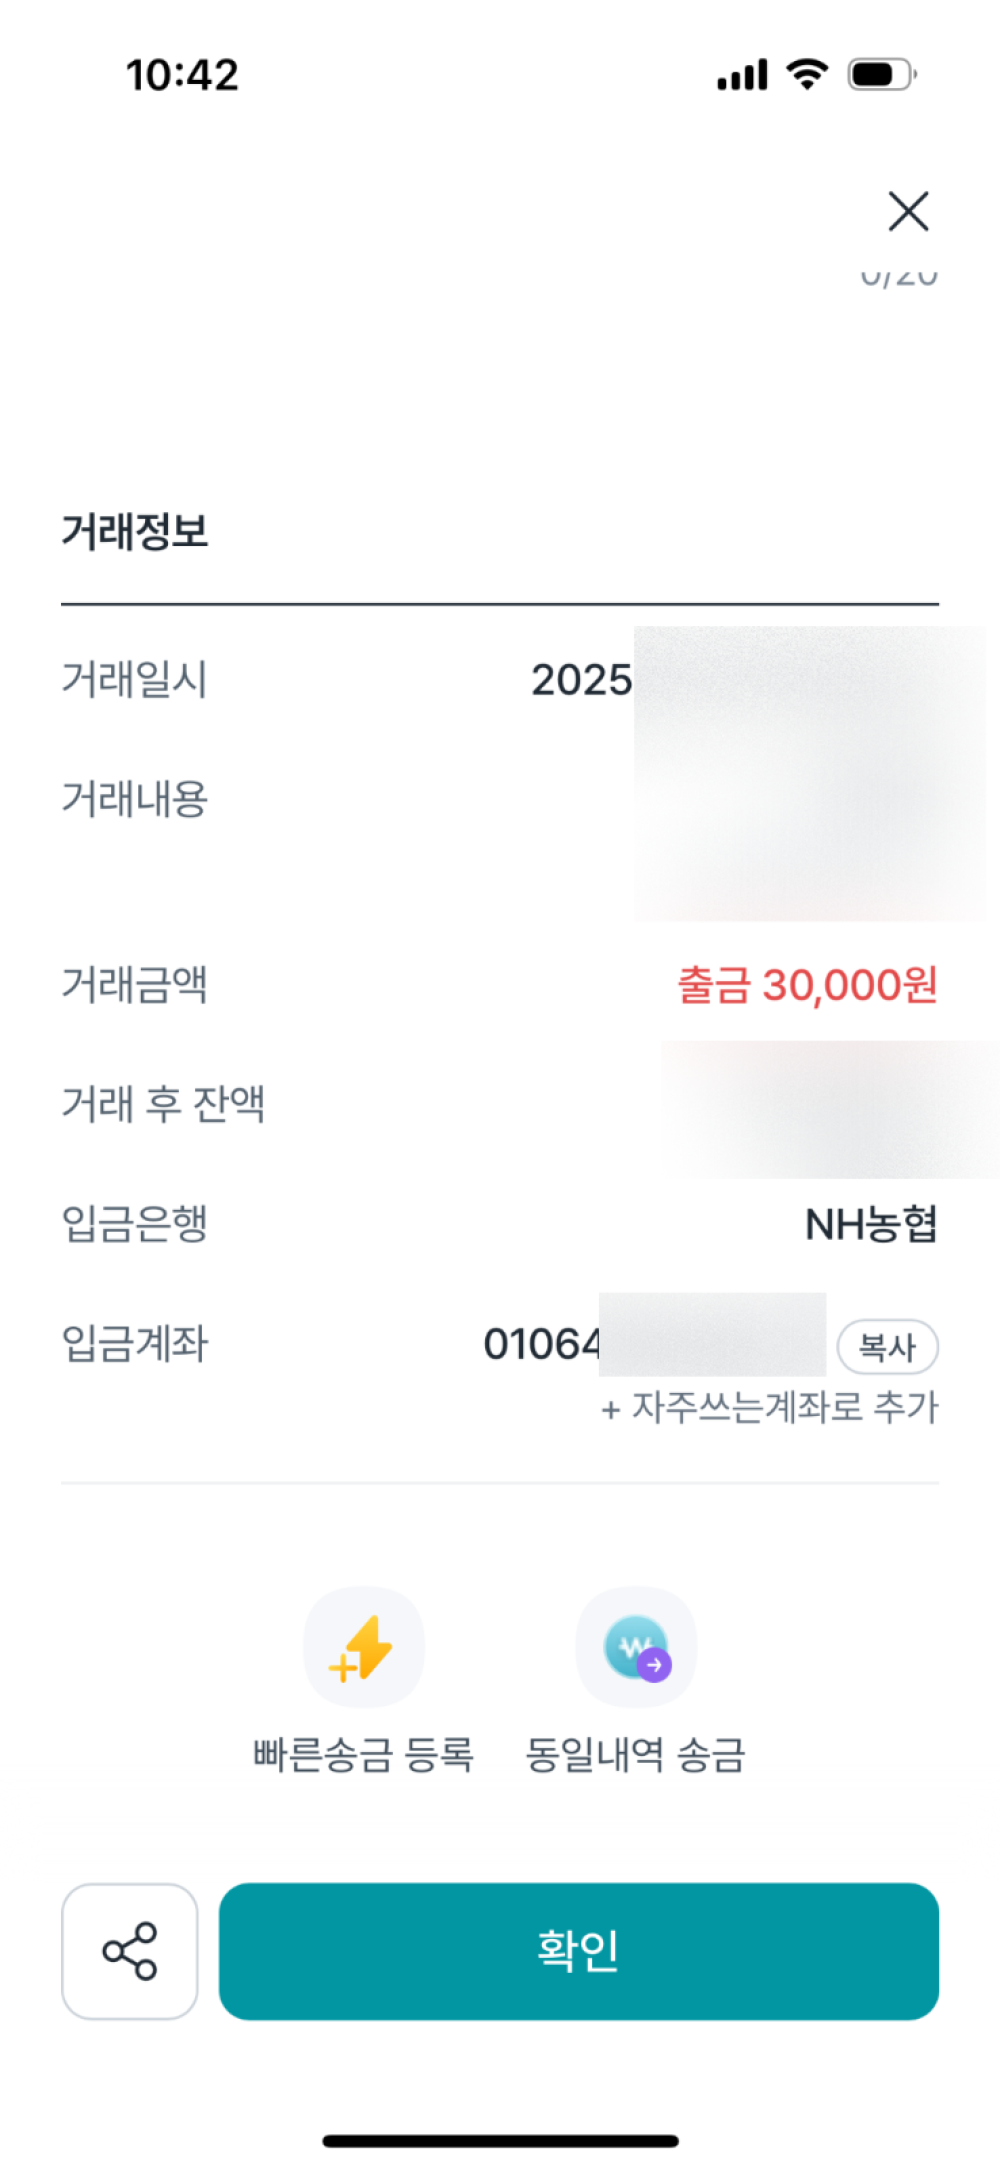This screenshot has height=2168, width=1000.
Task: Tap the NH농협 bank name
Action: pyautogui.click(x=871, y=1224)
